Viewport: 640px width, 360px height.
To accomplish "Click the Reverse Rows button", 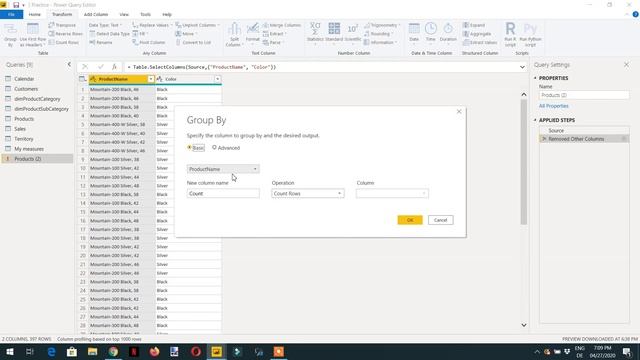I will (65, 33).
